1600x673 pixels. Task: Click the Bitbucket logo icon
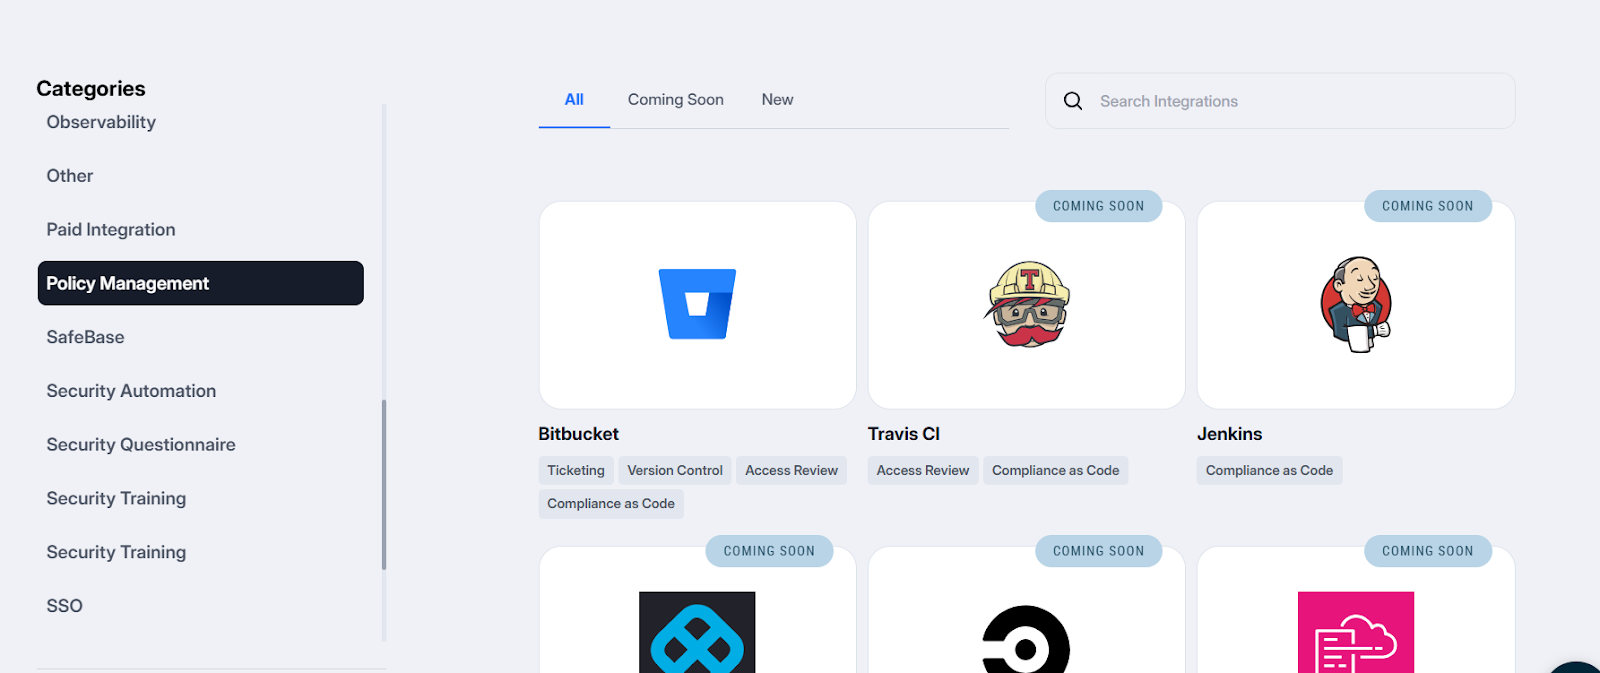click(x=697, y=304)
